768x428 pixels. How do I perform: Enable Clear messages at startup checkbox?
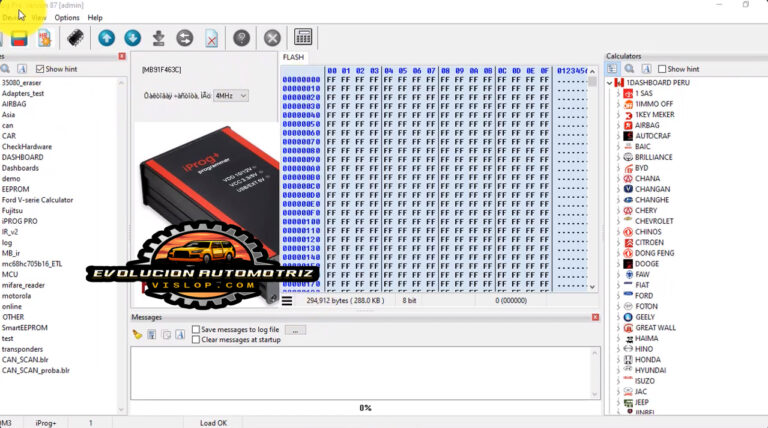[196, 340]
